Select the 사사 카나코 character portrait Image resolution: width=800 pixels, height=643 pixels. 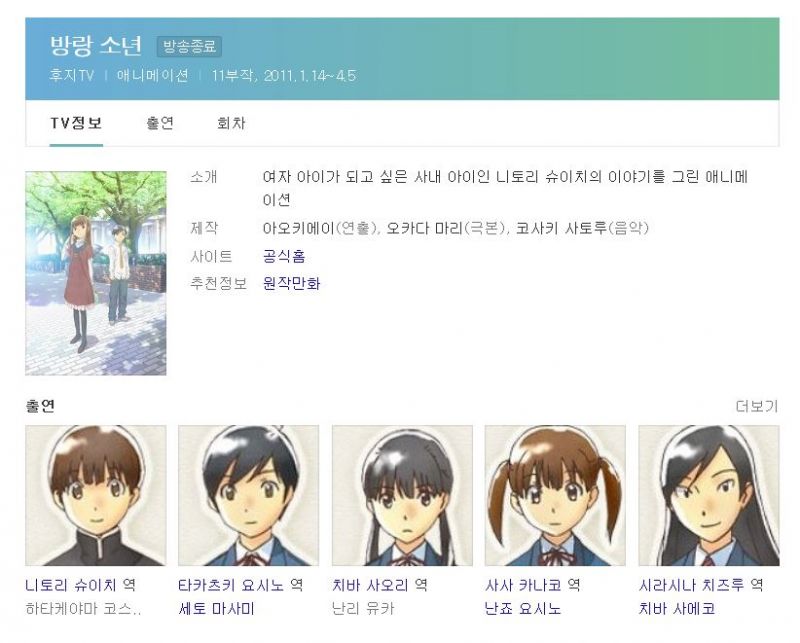click(555, 496)
